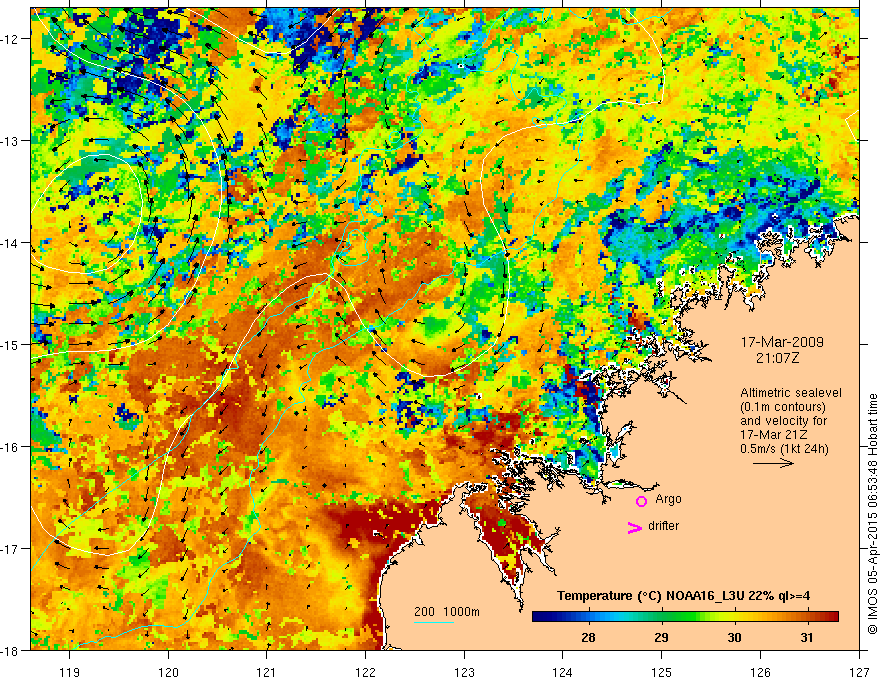Click the '0.5m/s (1kt 24h)' text
This screenshot has height=680, width=880.
point(784,449)
